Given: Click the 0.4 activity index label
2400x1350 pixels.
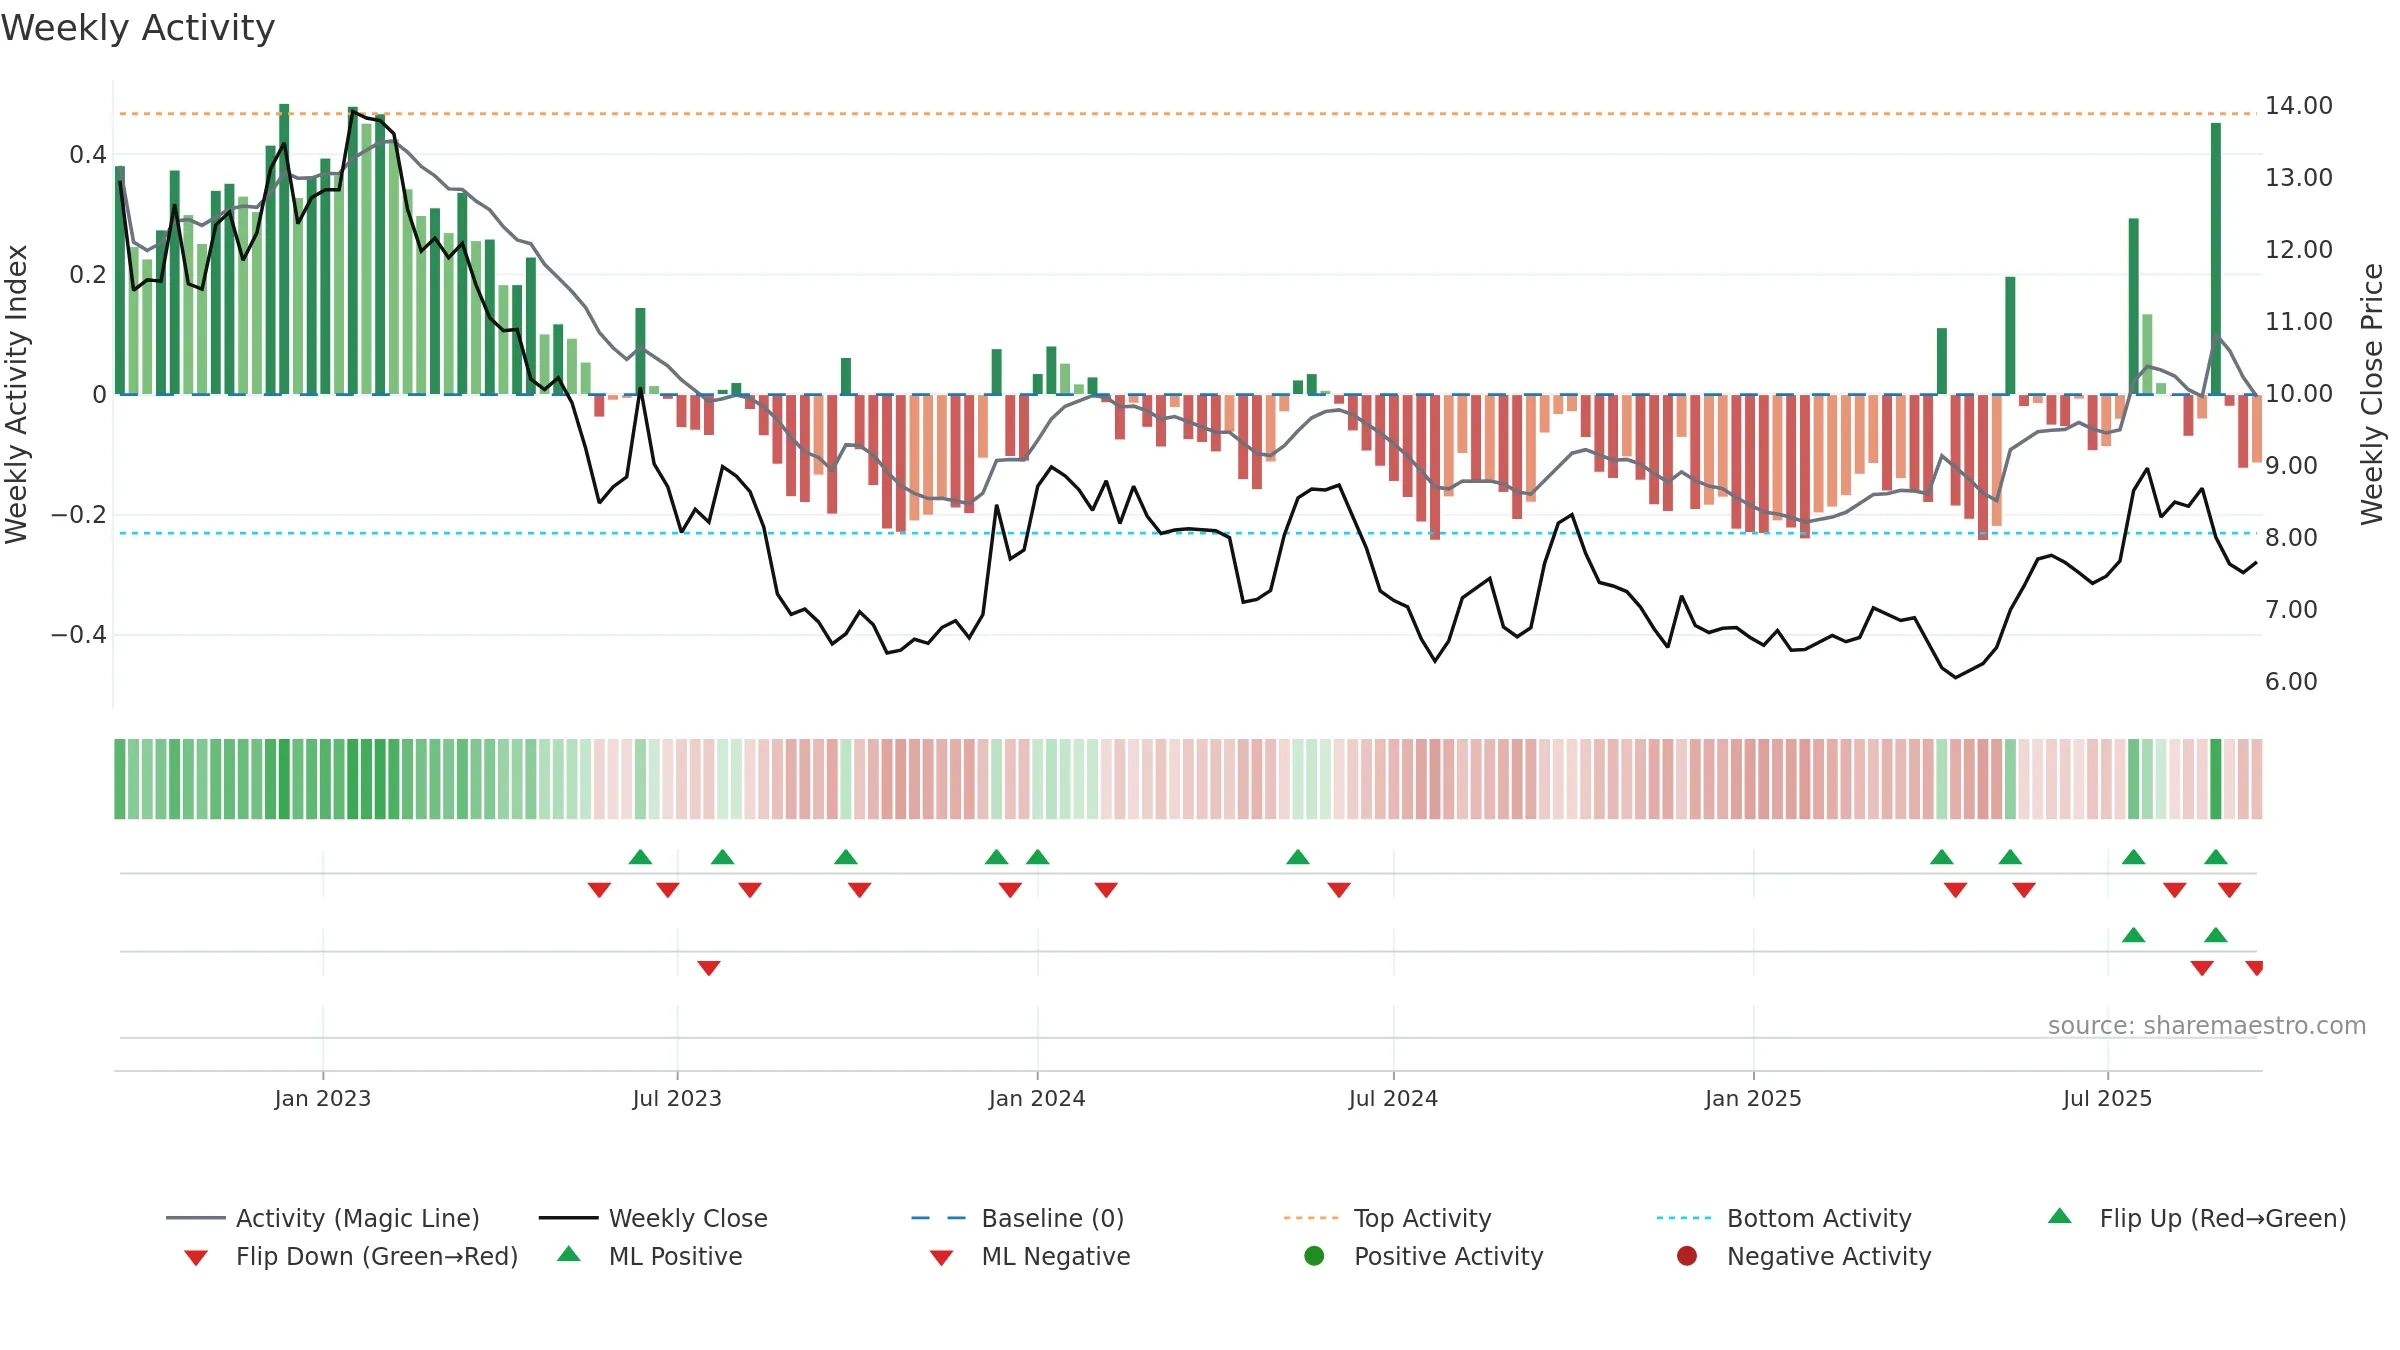Looking at the screenshot, I should [x=88, y=154].
